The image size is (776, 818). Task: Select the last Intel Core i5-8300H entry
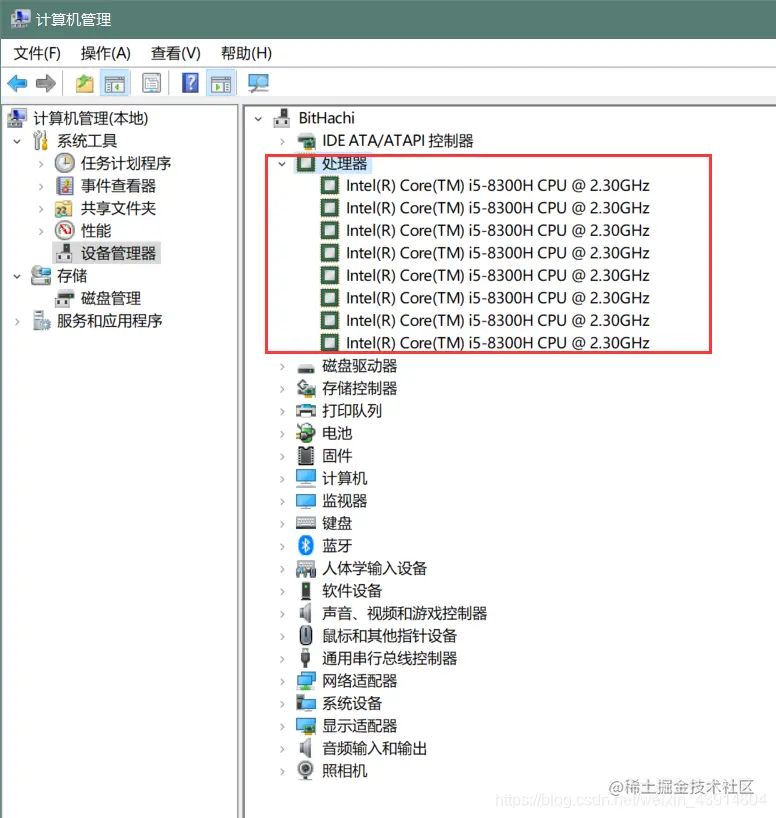tap(497, 343)
